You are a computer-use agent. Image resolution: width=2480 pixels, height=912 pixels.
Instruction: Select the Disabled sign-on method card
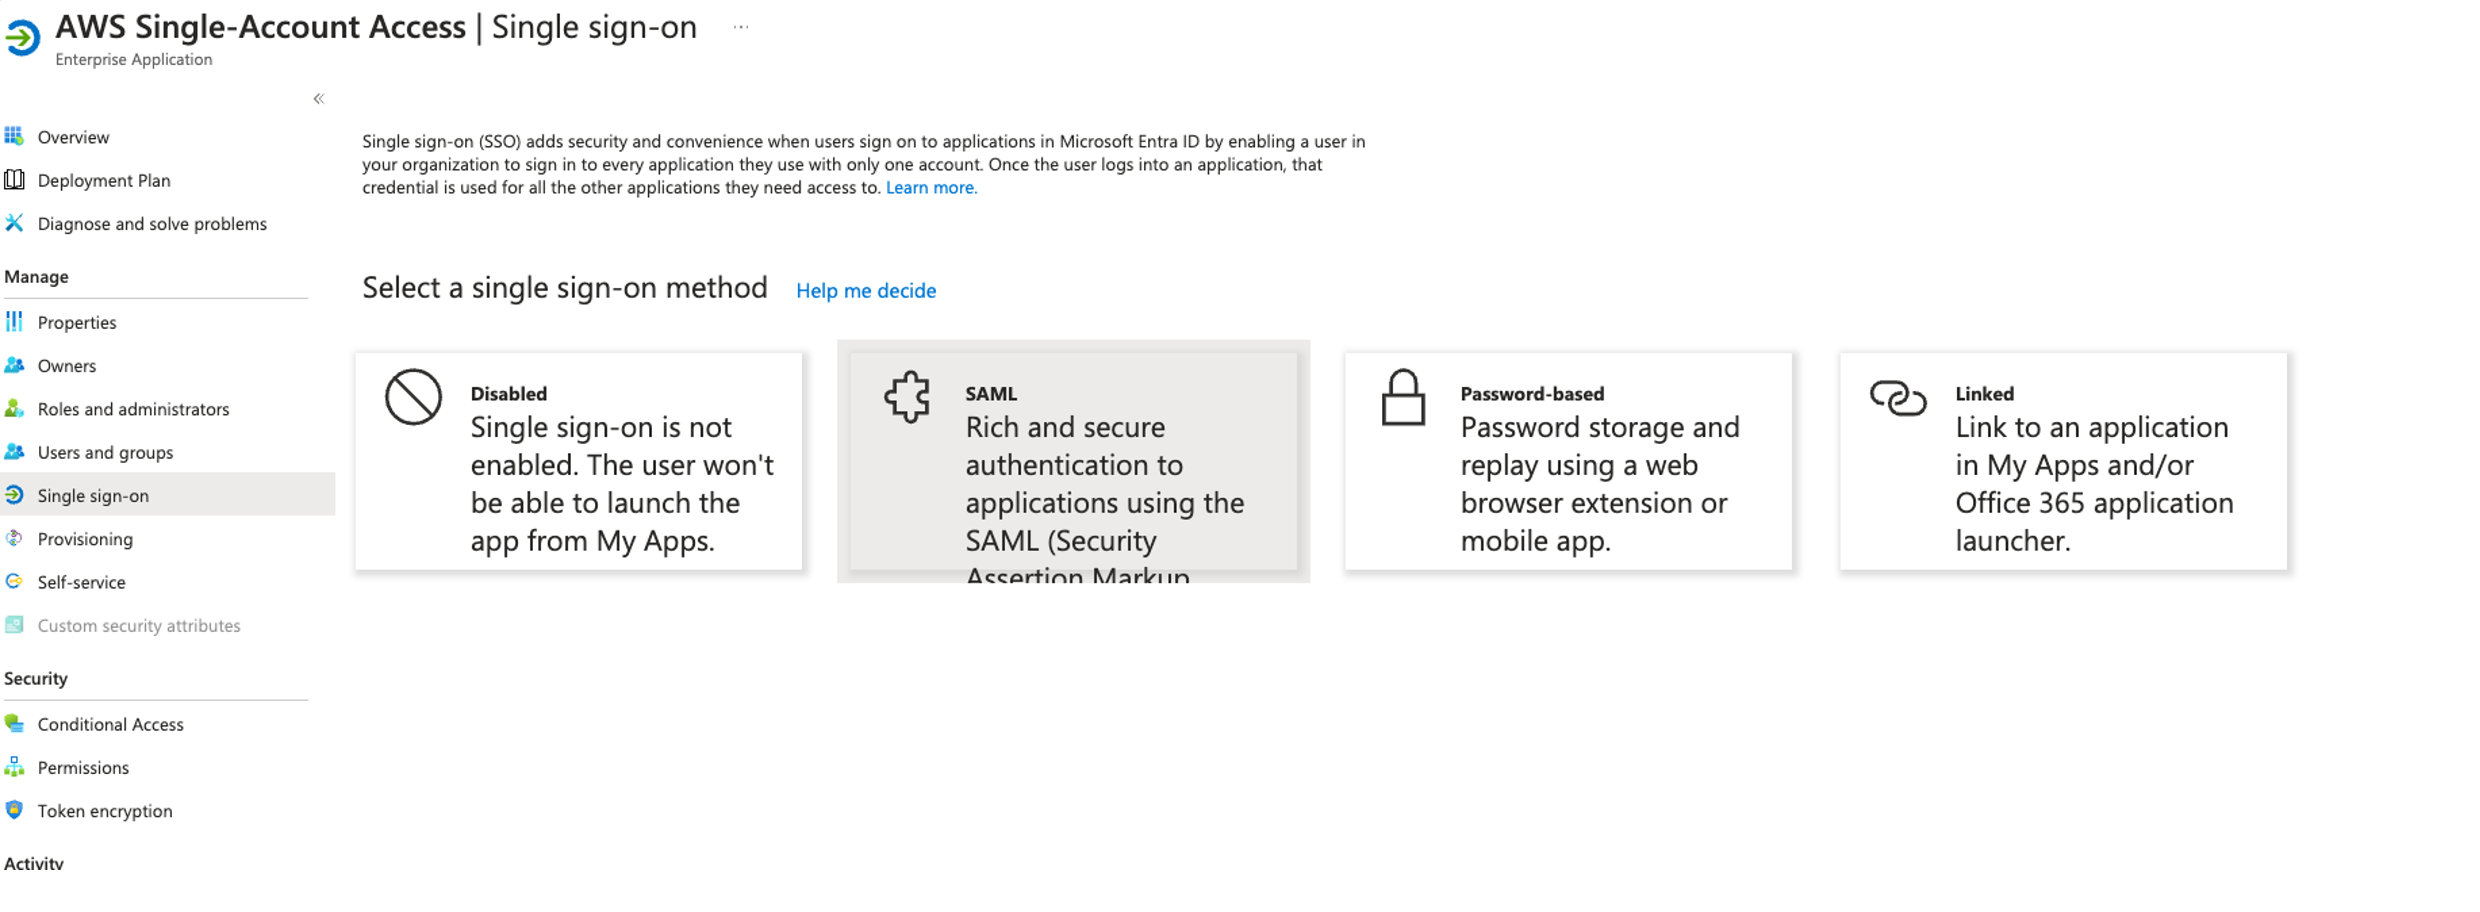(578, 461)
